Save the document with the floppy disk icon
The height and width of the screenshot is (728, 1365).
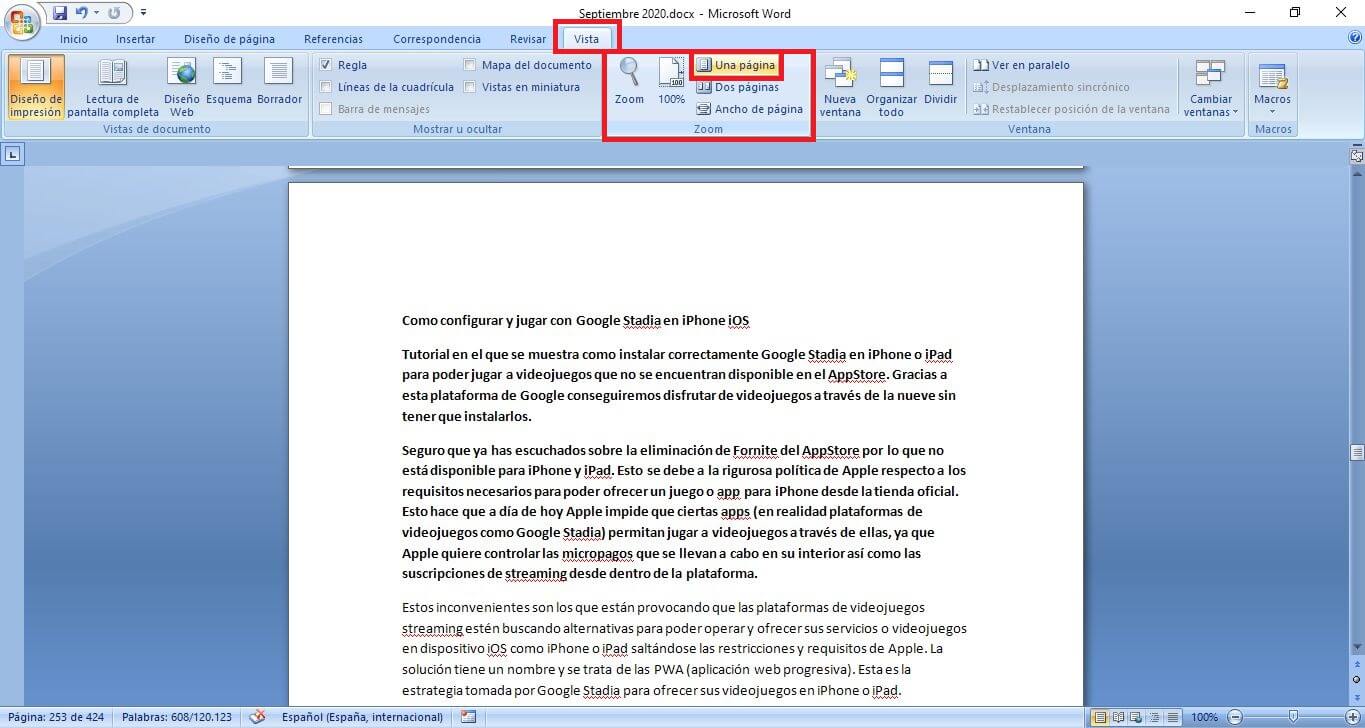60,13
